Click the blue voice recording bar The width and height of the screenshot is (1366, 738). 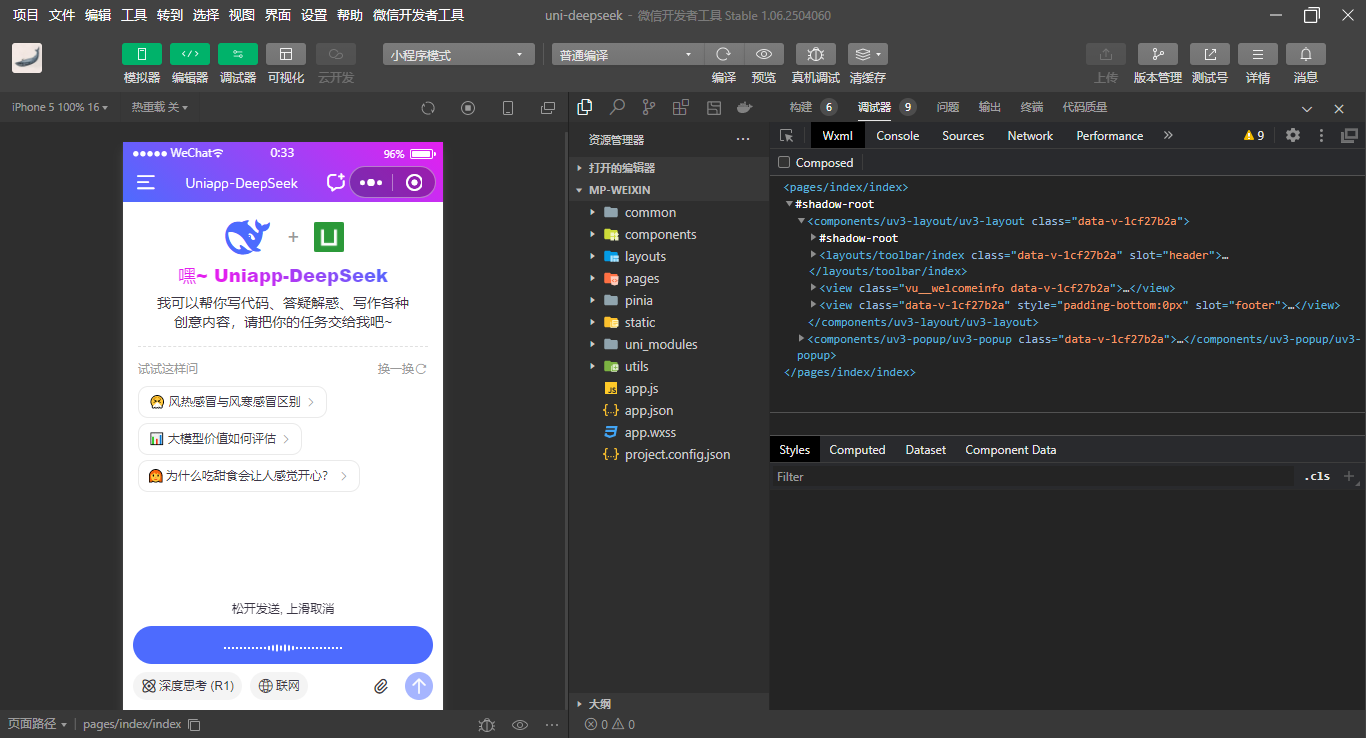(x=283, y=645)
